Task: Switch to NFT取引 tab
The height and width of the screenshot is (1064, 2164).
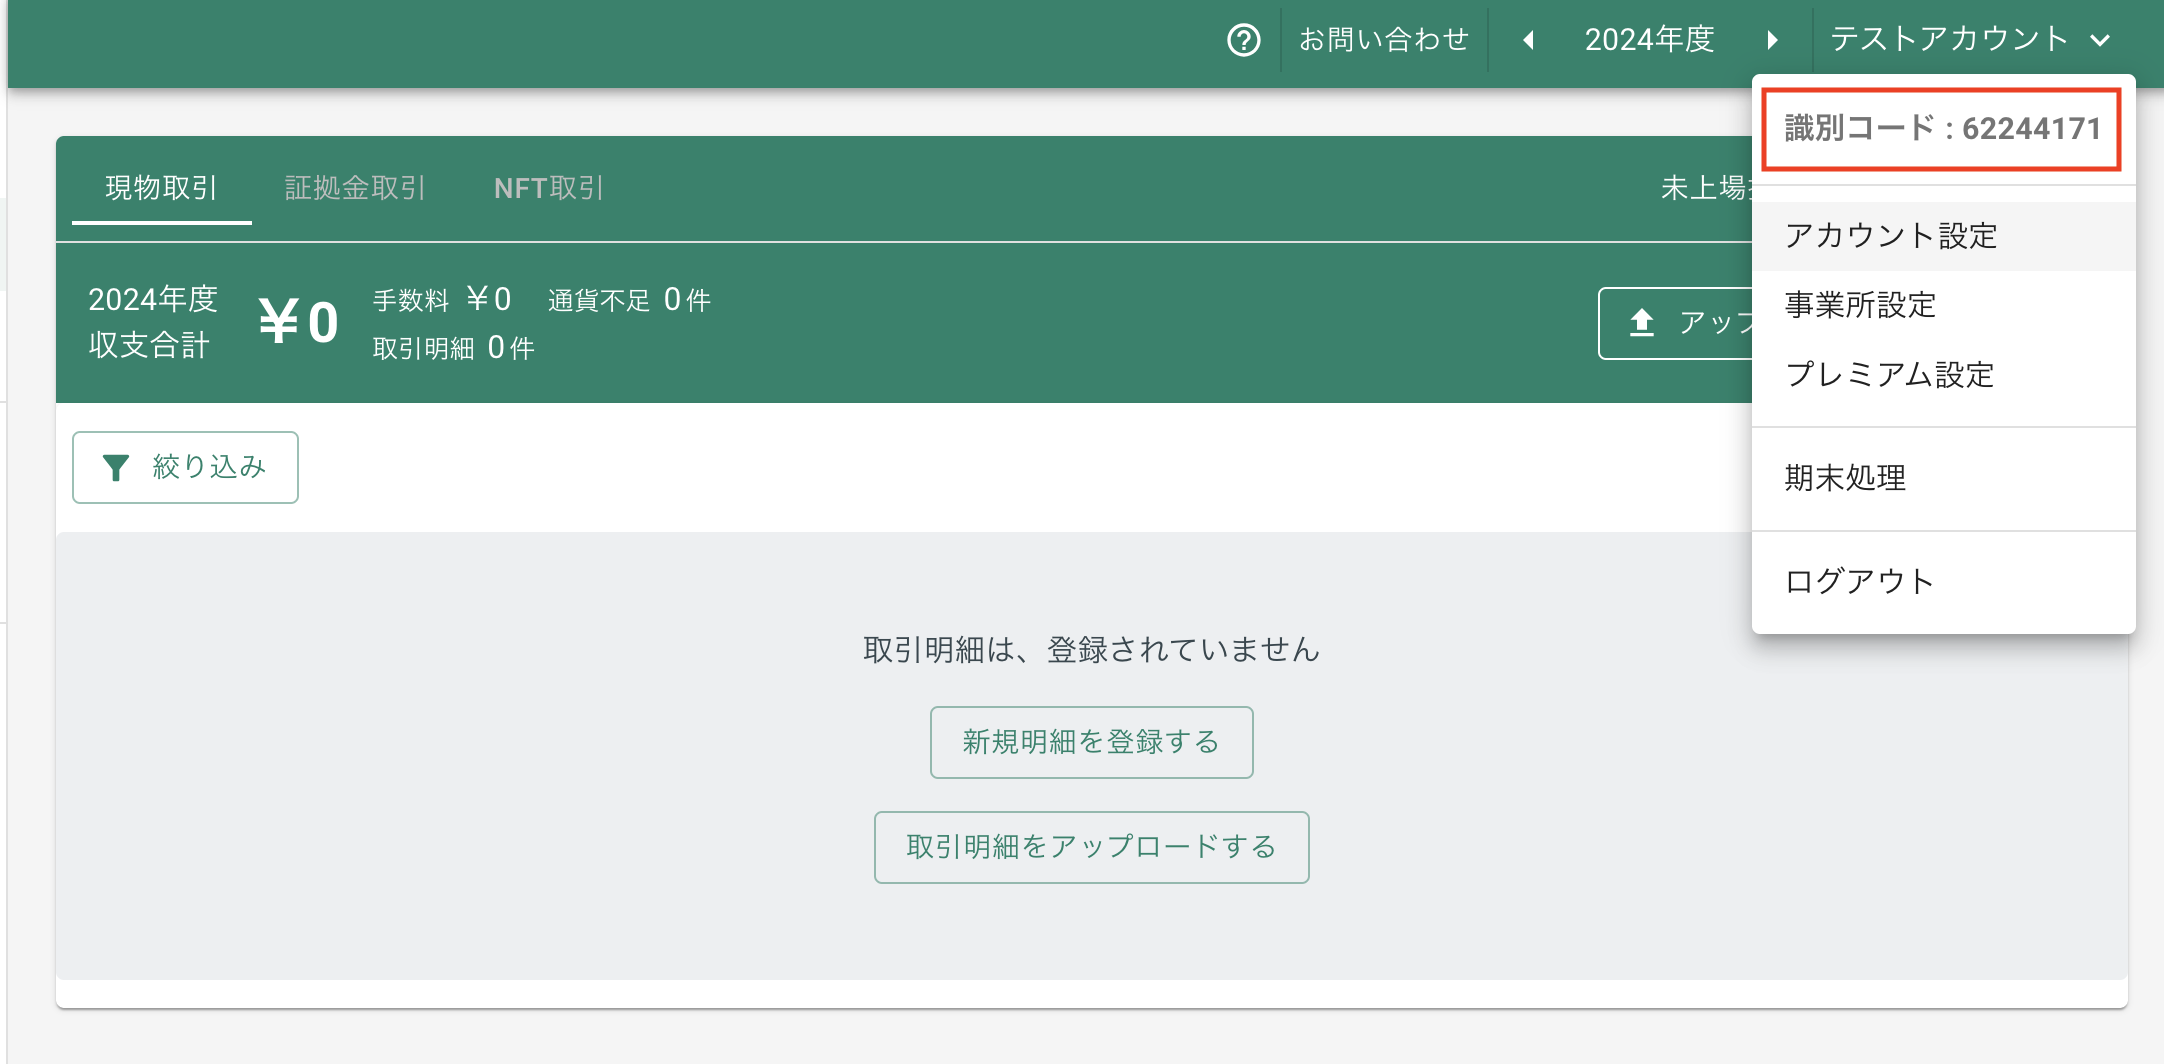Action: click(x=548, y=188)
